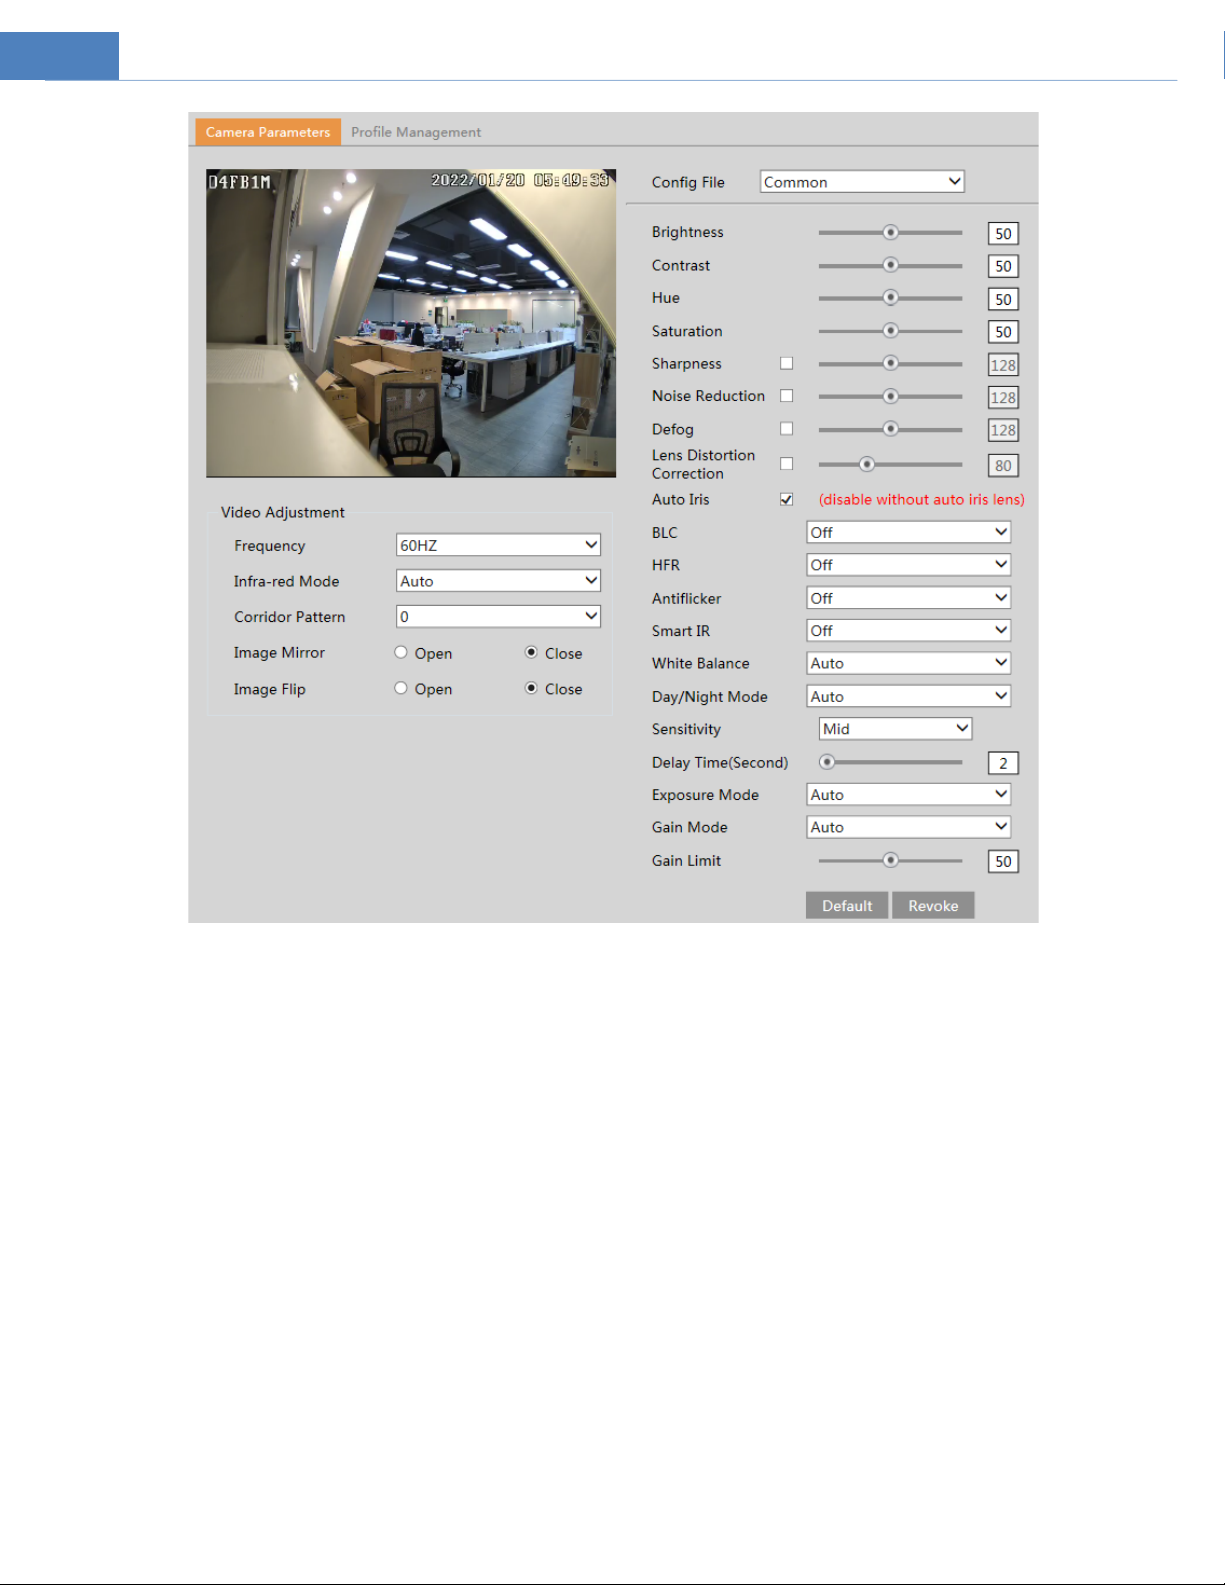Click the camera preview image
Image resolution: width=1225 pixels, height=1585 pixels.
[411, 323]
